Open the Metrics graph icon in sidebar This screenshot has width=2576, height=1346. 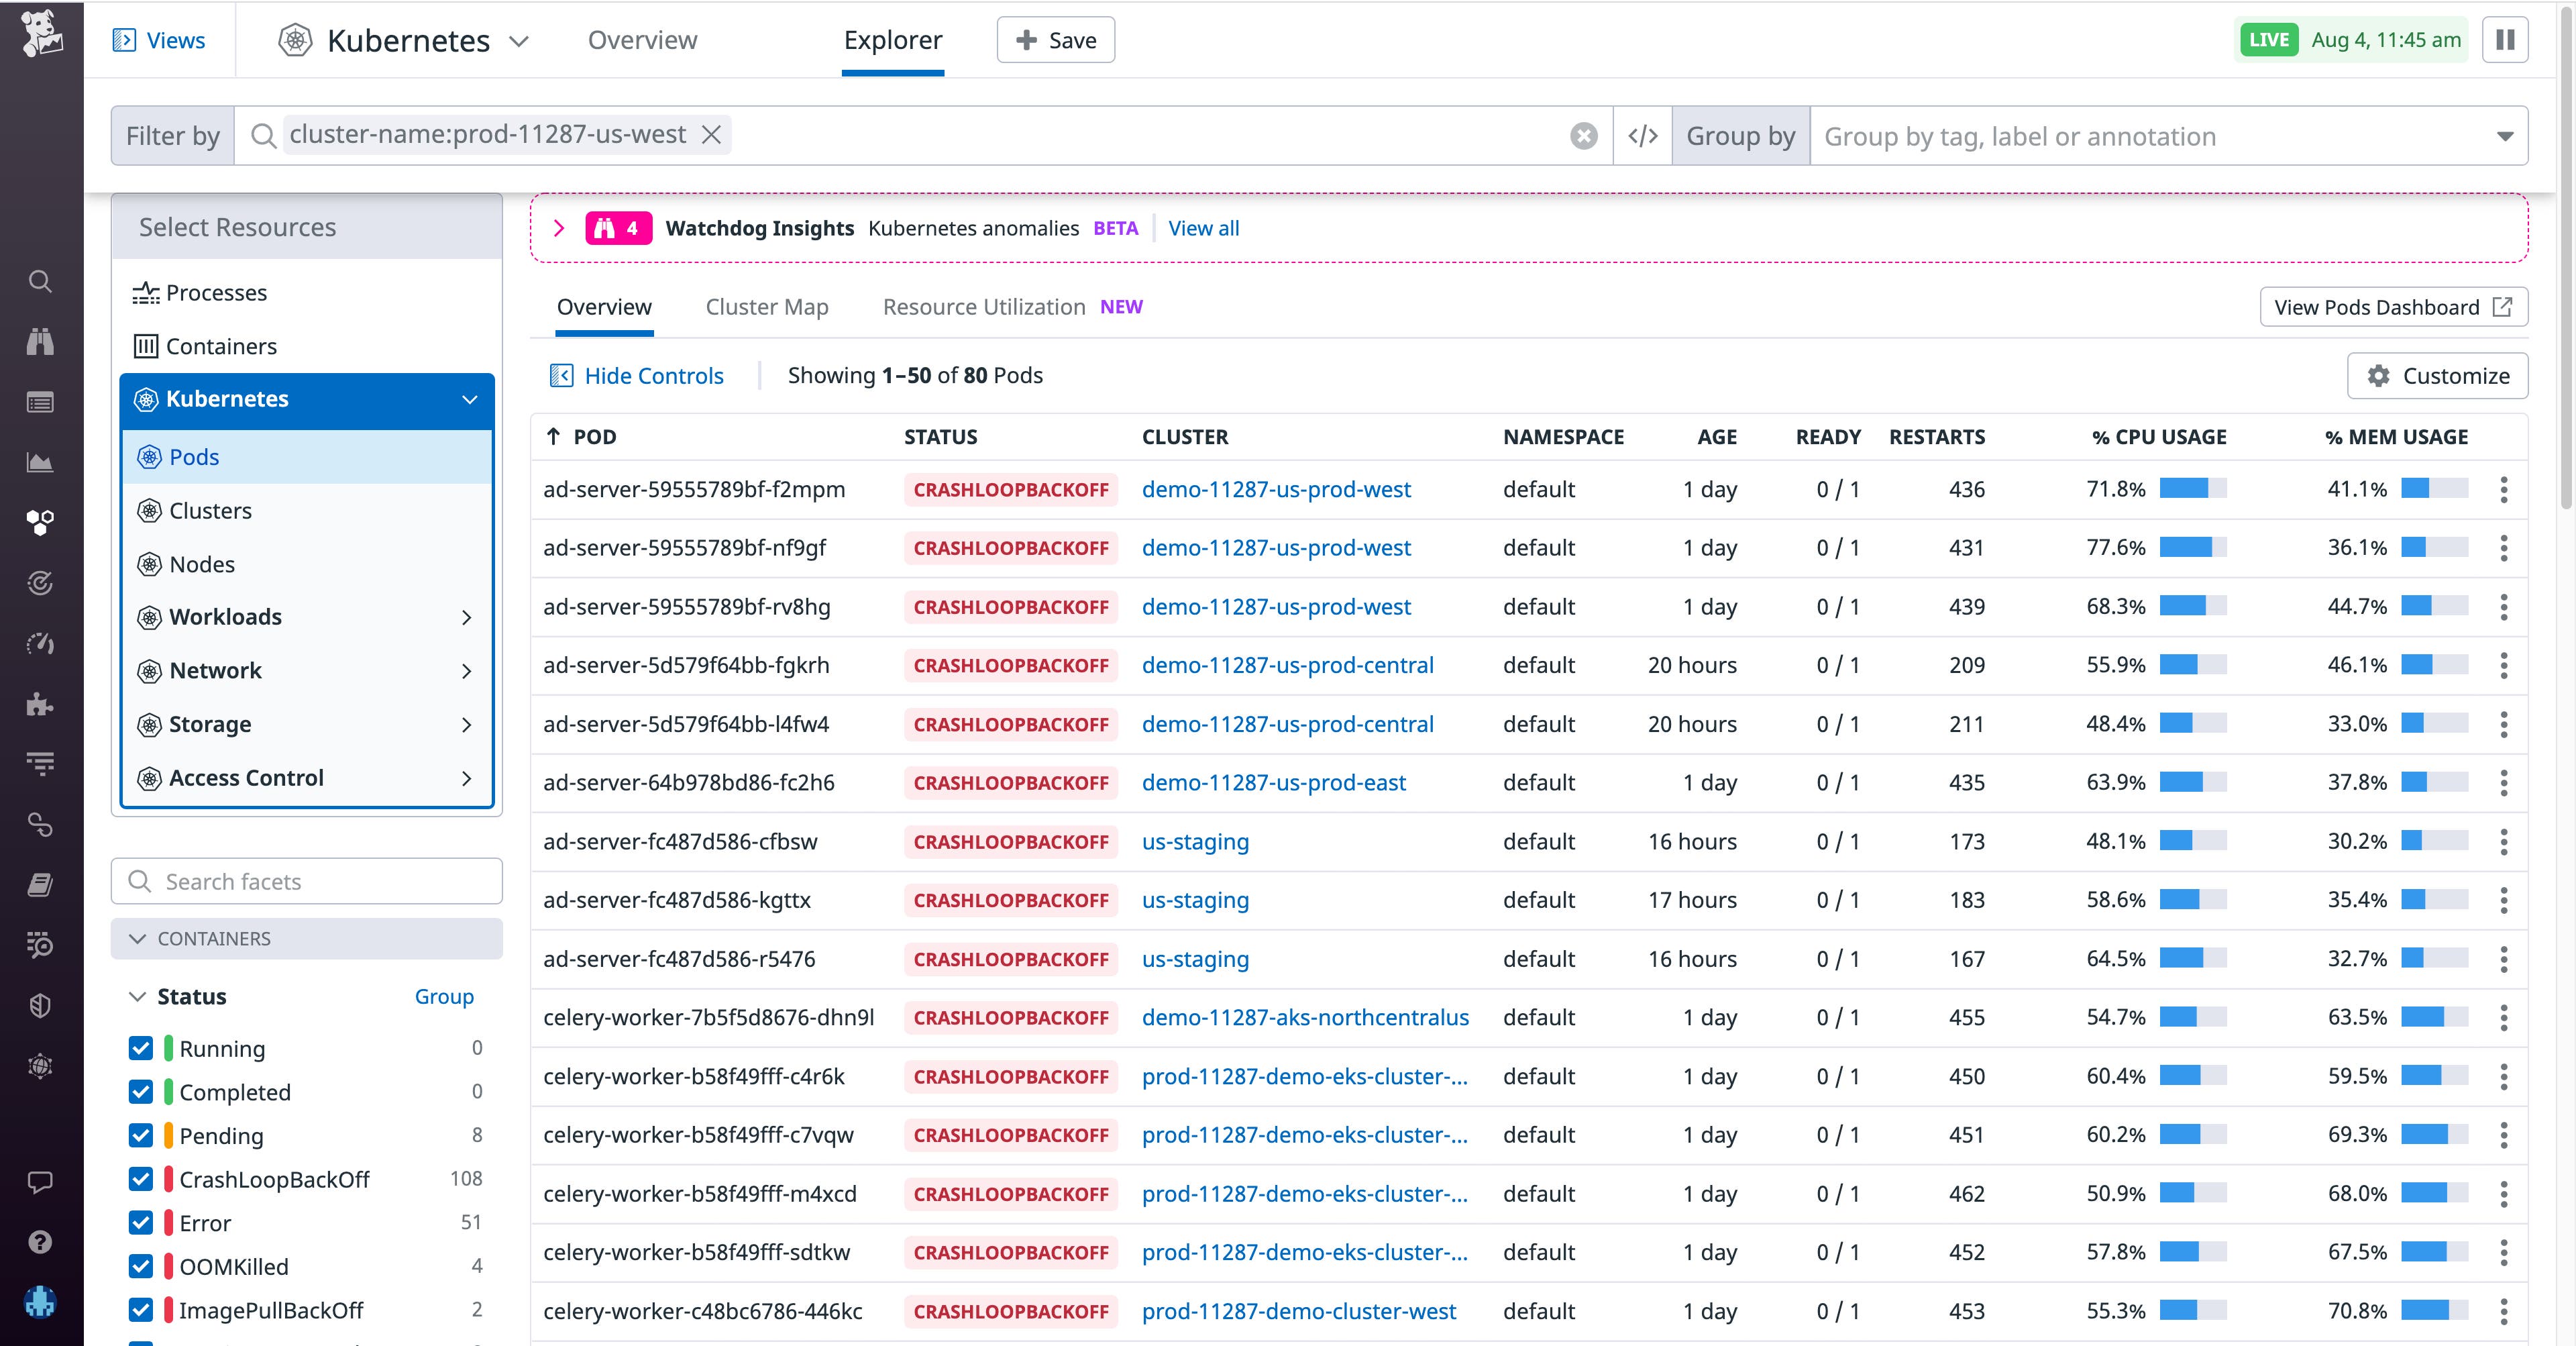[x=40, y=462]
